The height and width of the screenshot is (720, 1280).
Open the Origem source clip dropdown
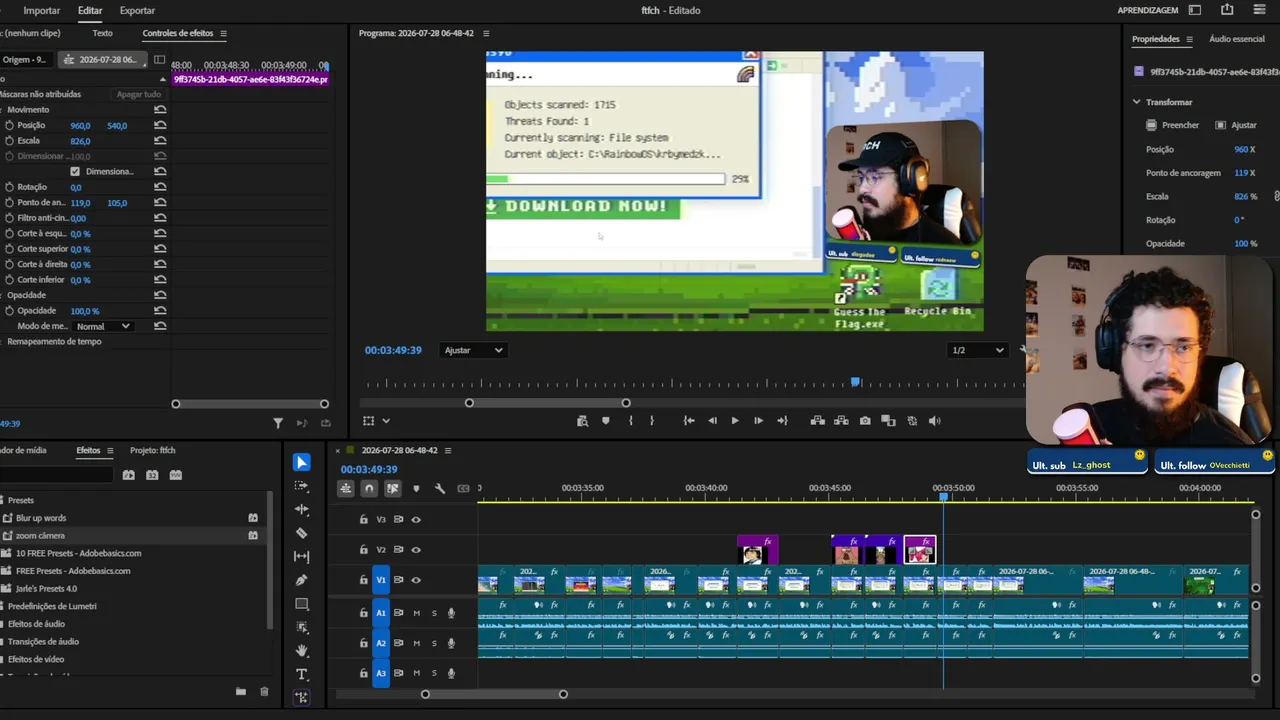[x=24, y=60]
